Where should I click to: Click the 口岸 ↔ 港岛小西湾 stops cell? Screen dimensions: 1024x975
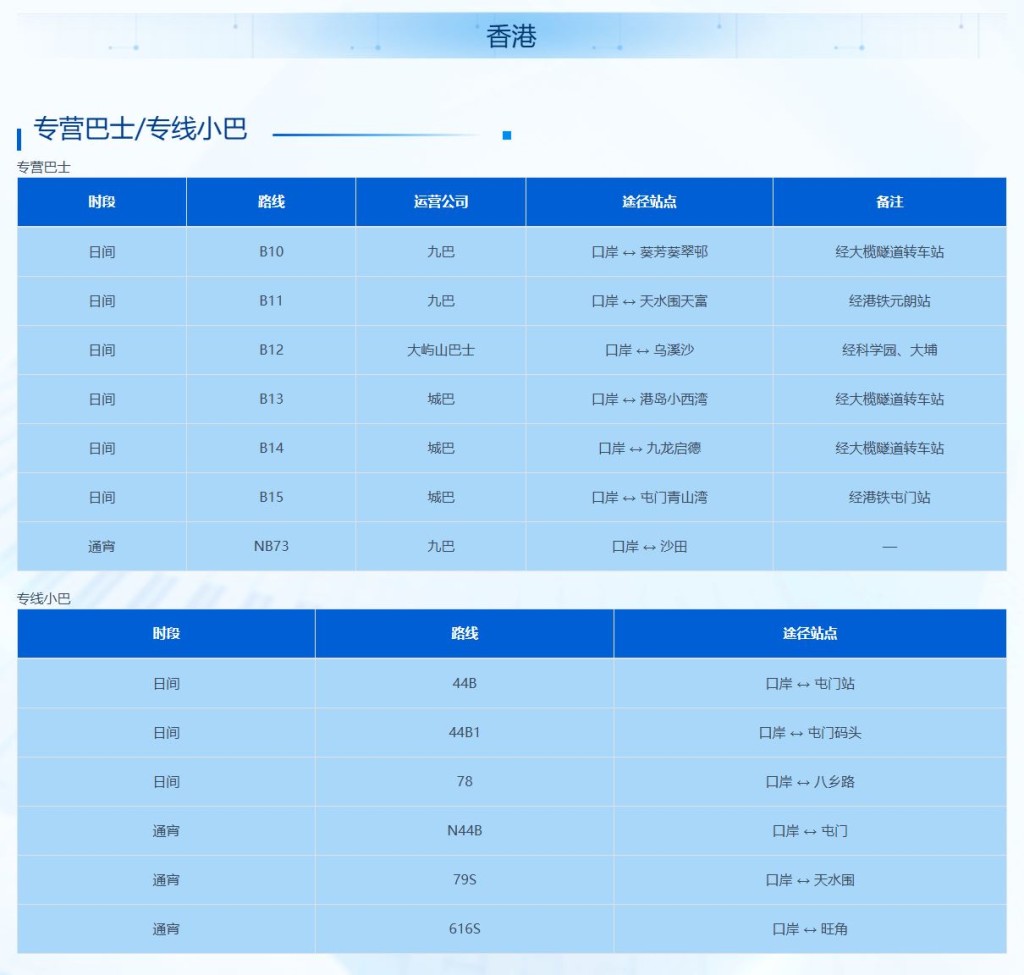pyautogui.click(x=649, y=398)
